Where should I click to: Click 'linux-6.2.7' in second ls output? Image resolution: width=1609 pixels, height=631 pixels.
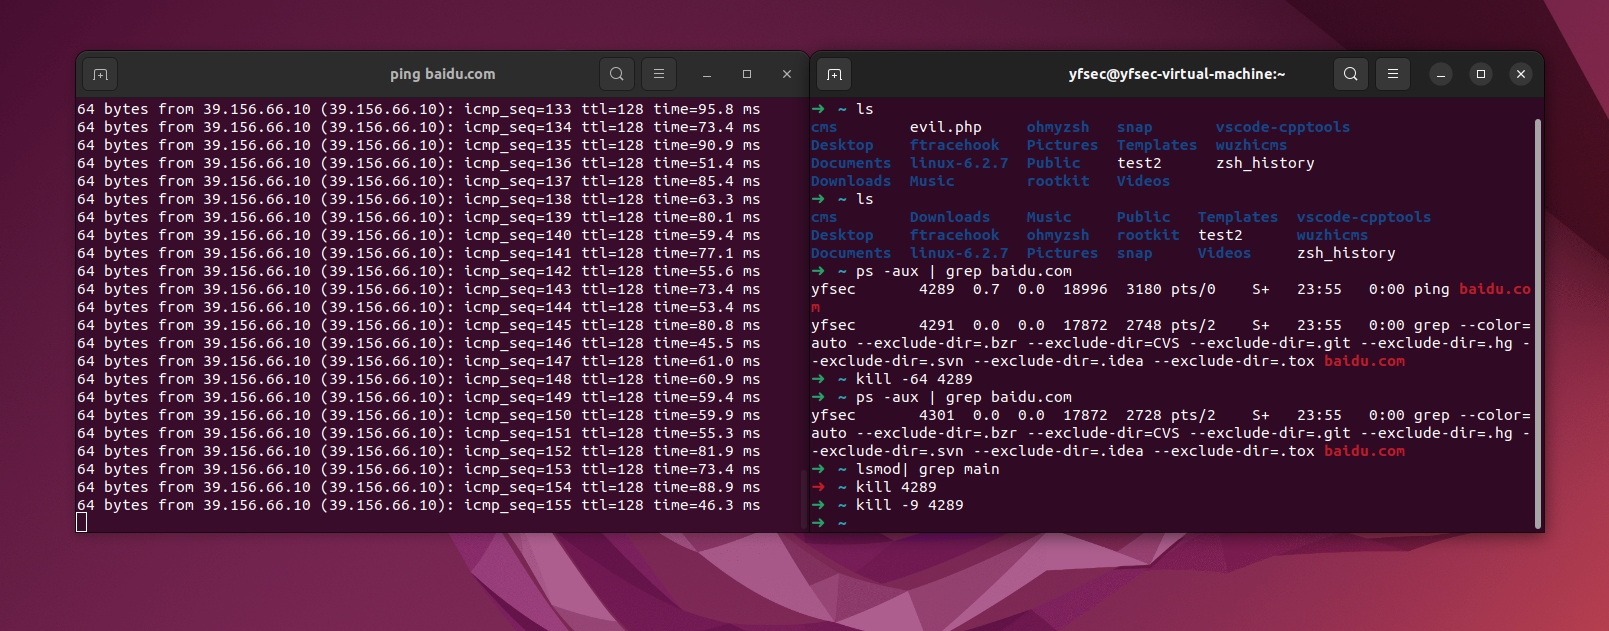click(959, 253)
